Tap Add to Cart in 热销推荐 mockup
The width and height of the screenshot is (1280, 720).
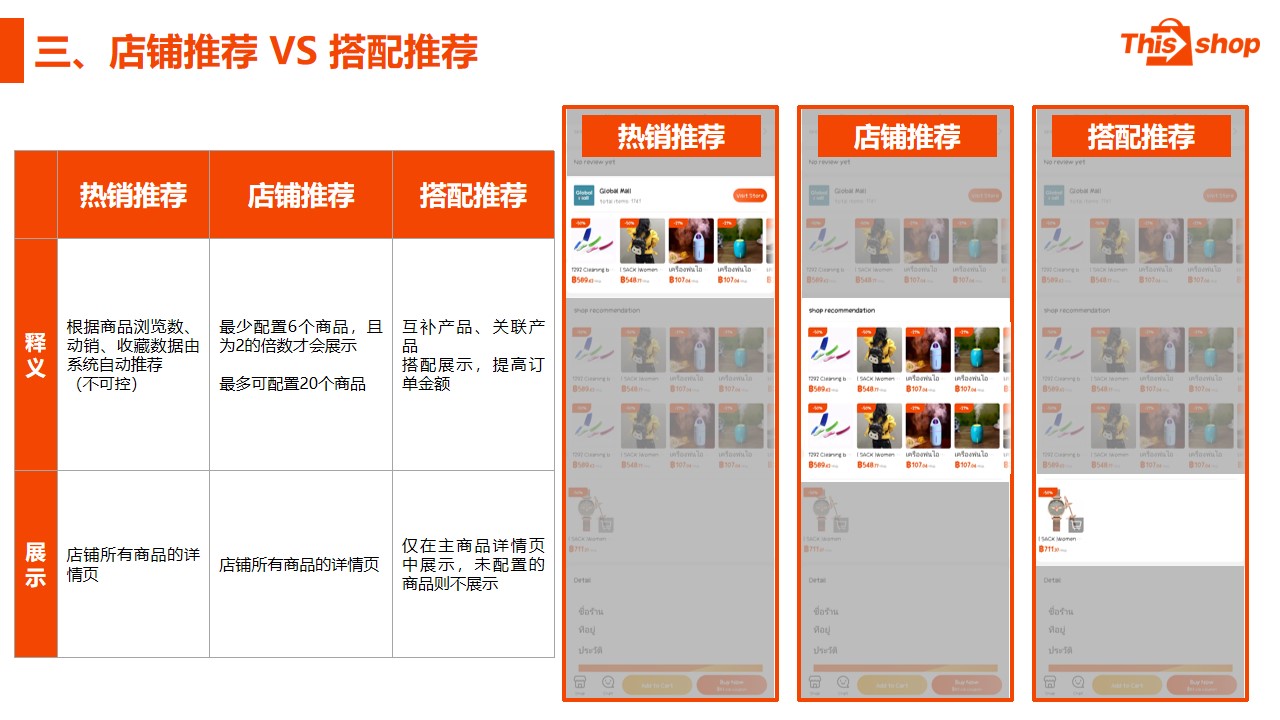[x=656, y=685]
